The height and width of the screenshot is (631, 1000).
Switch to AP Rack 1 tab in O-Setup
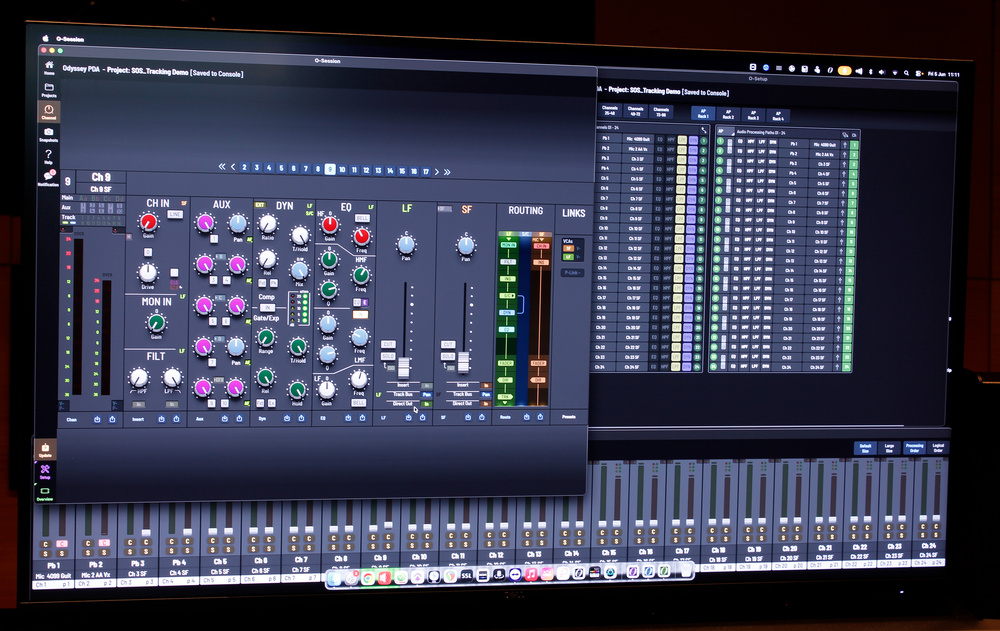[x=703, y=114]
